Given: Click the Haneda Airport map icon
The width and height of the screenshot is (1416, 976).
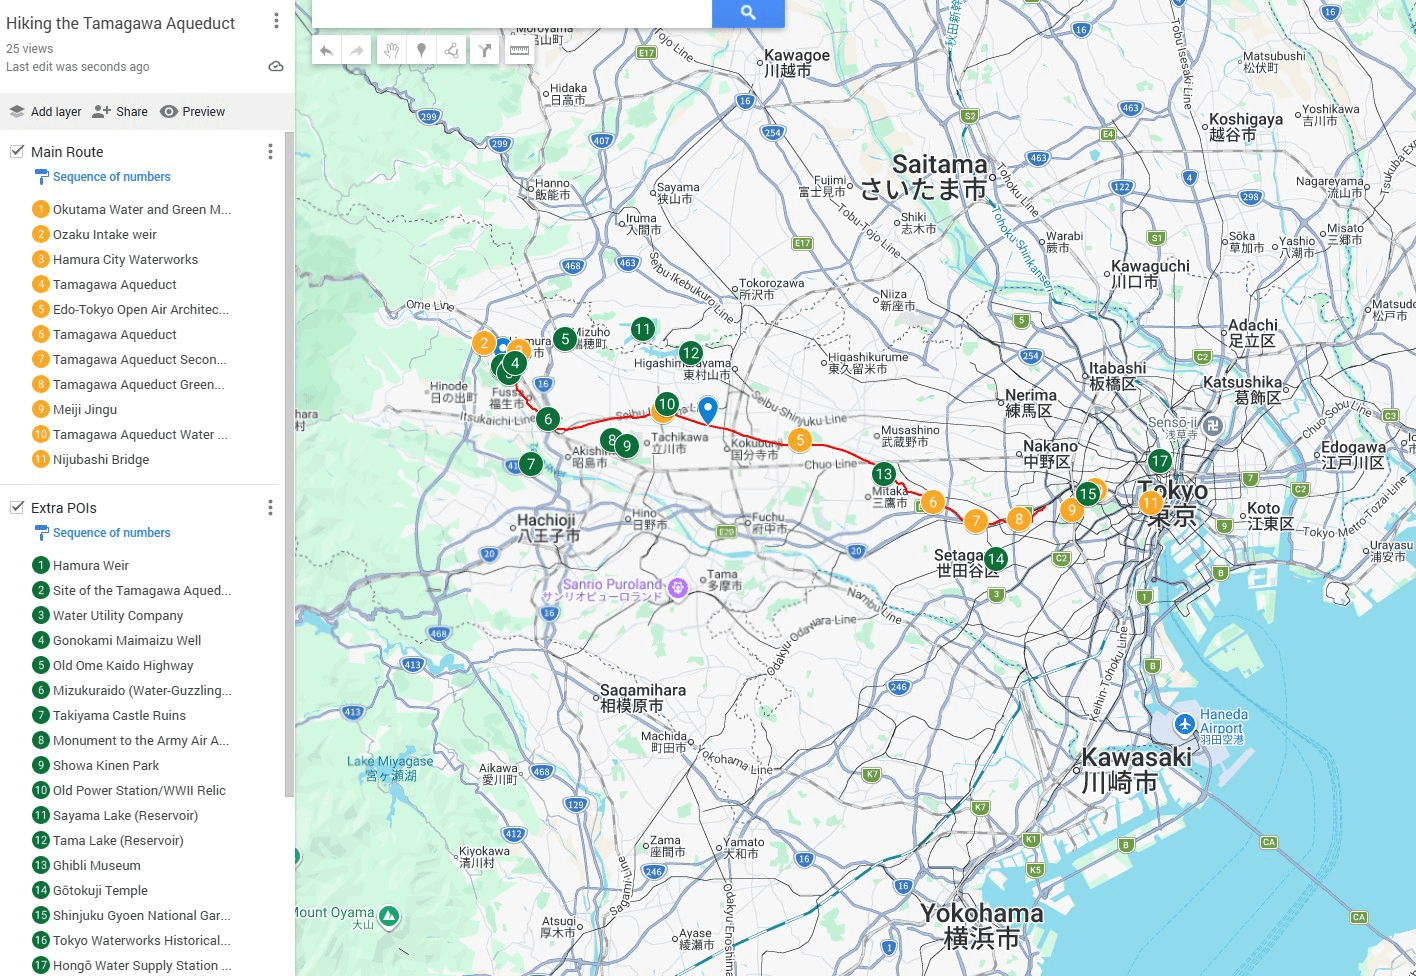Looking at the screenshot, I should (1185, 723).
